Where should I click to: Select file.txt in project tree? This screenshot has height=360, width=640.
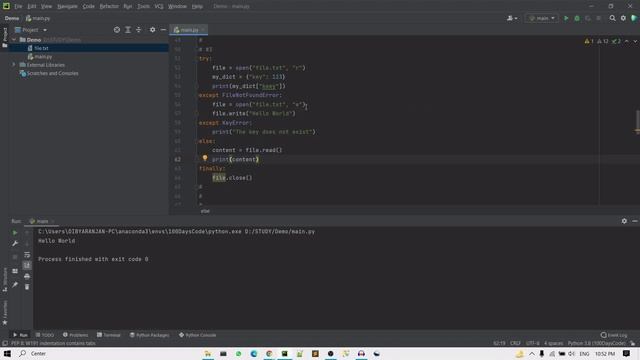[41, 48]
